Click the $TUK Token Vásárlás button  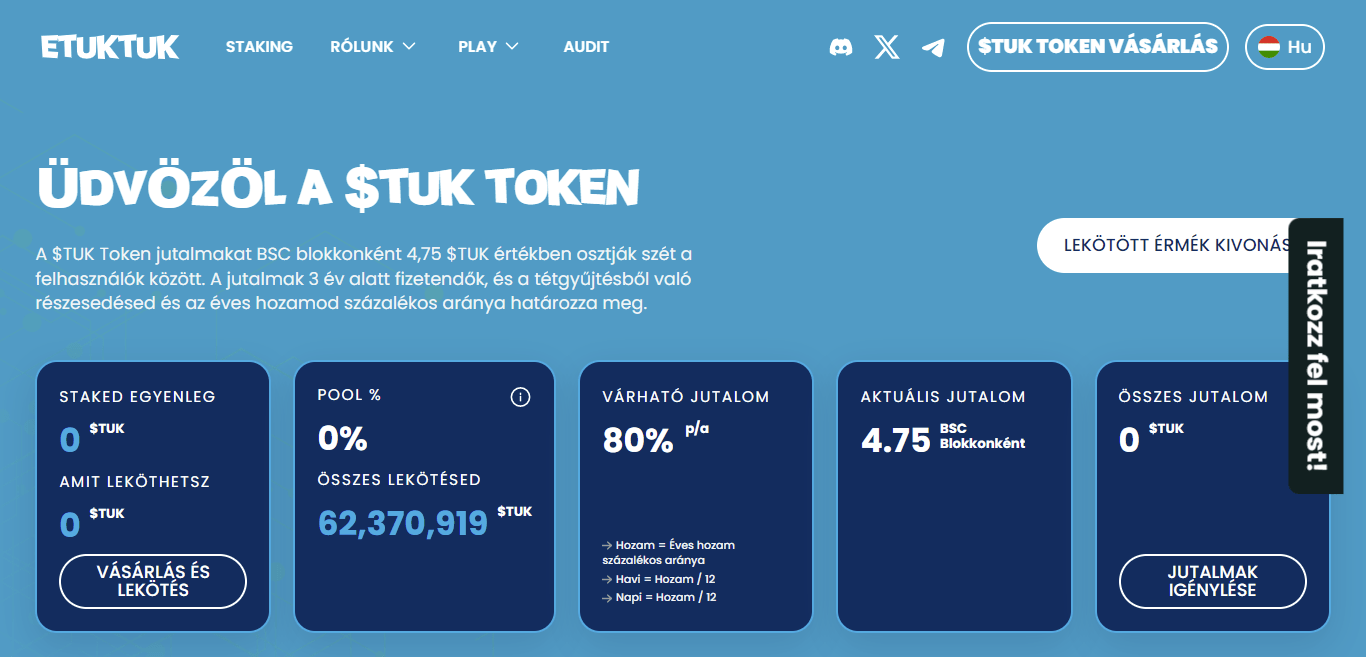tap(1097, 47)
